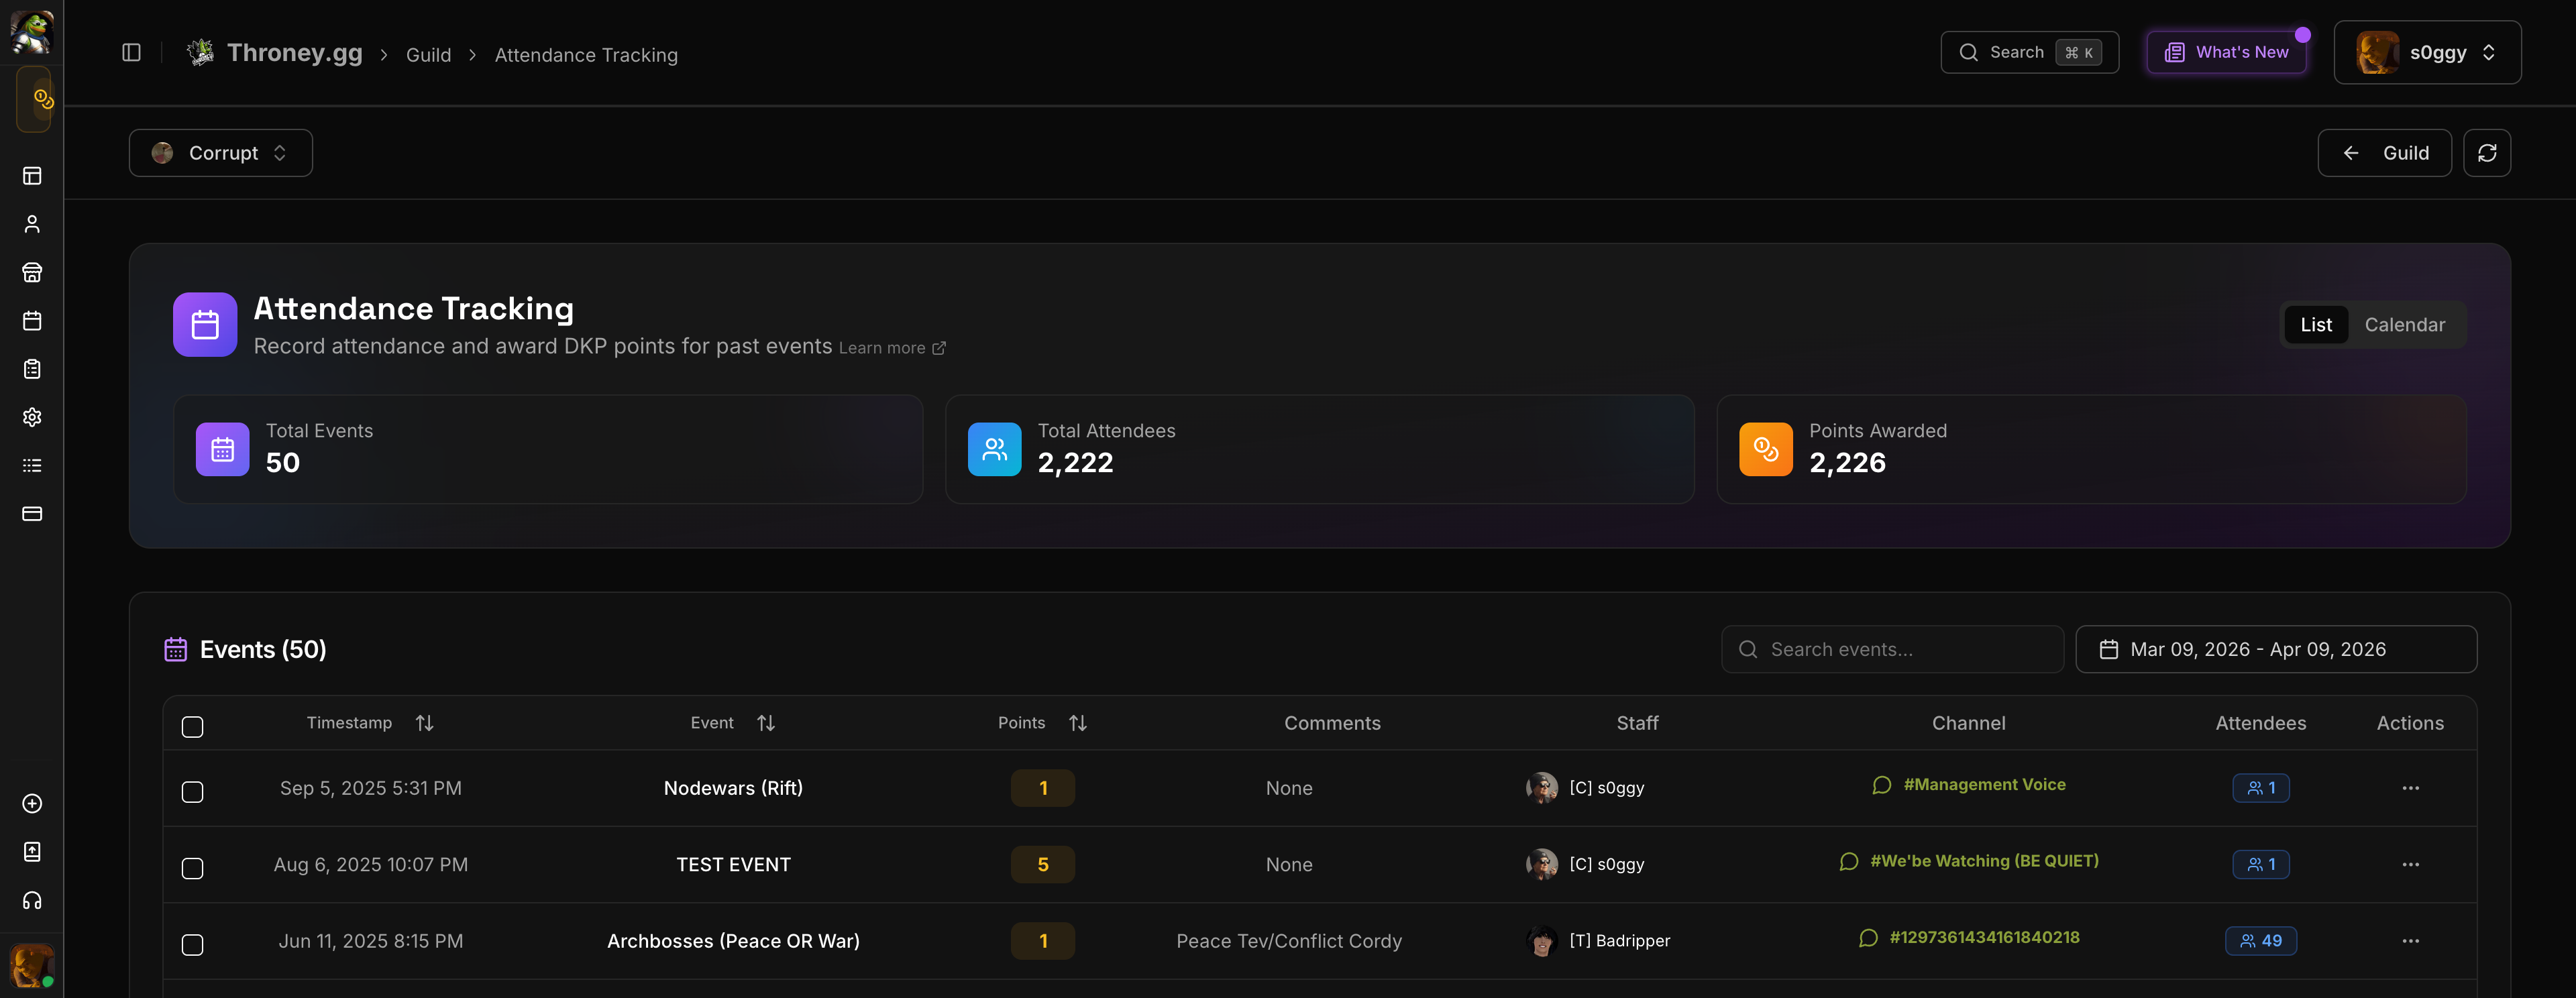Open the #Management Voice channel link

pyautogui.click(x=1968, y=785)
